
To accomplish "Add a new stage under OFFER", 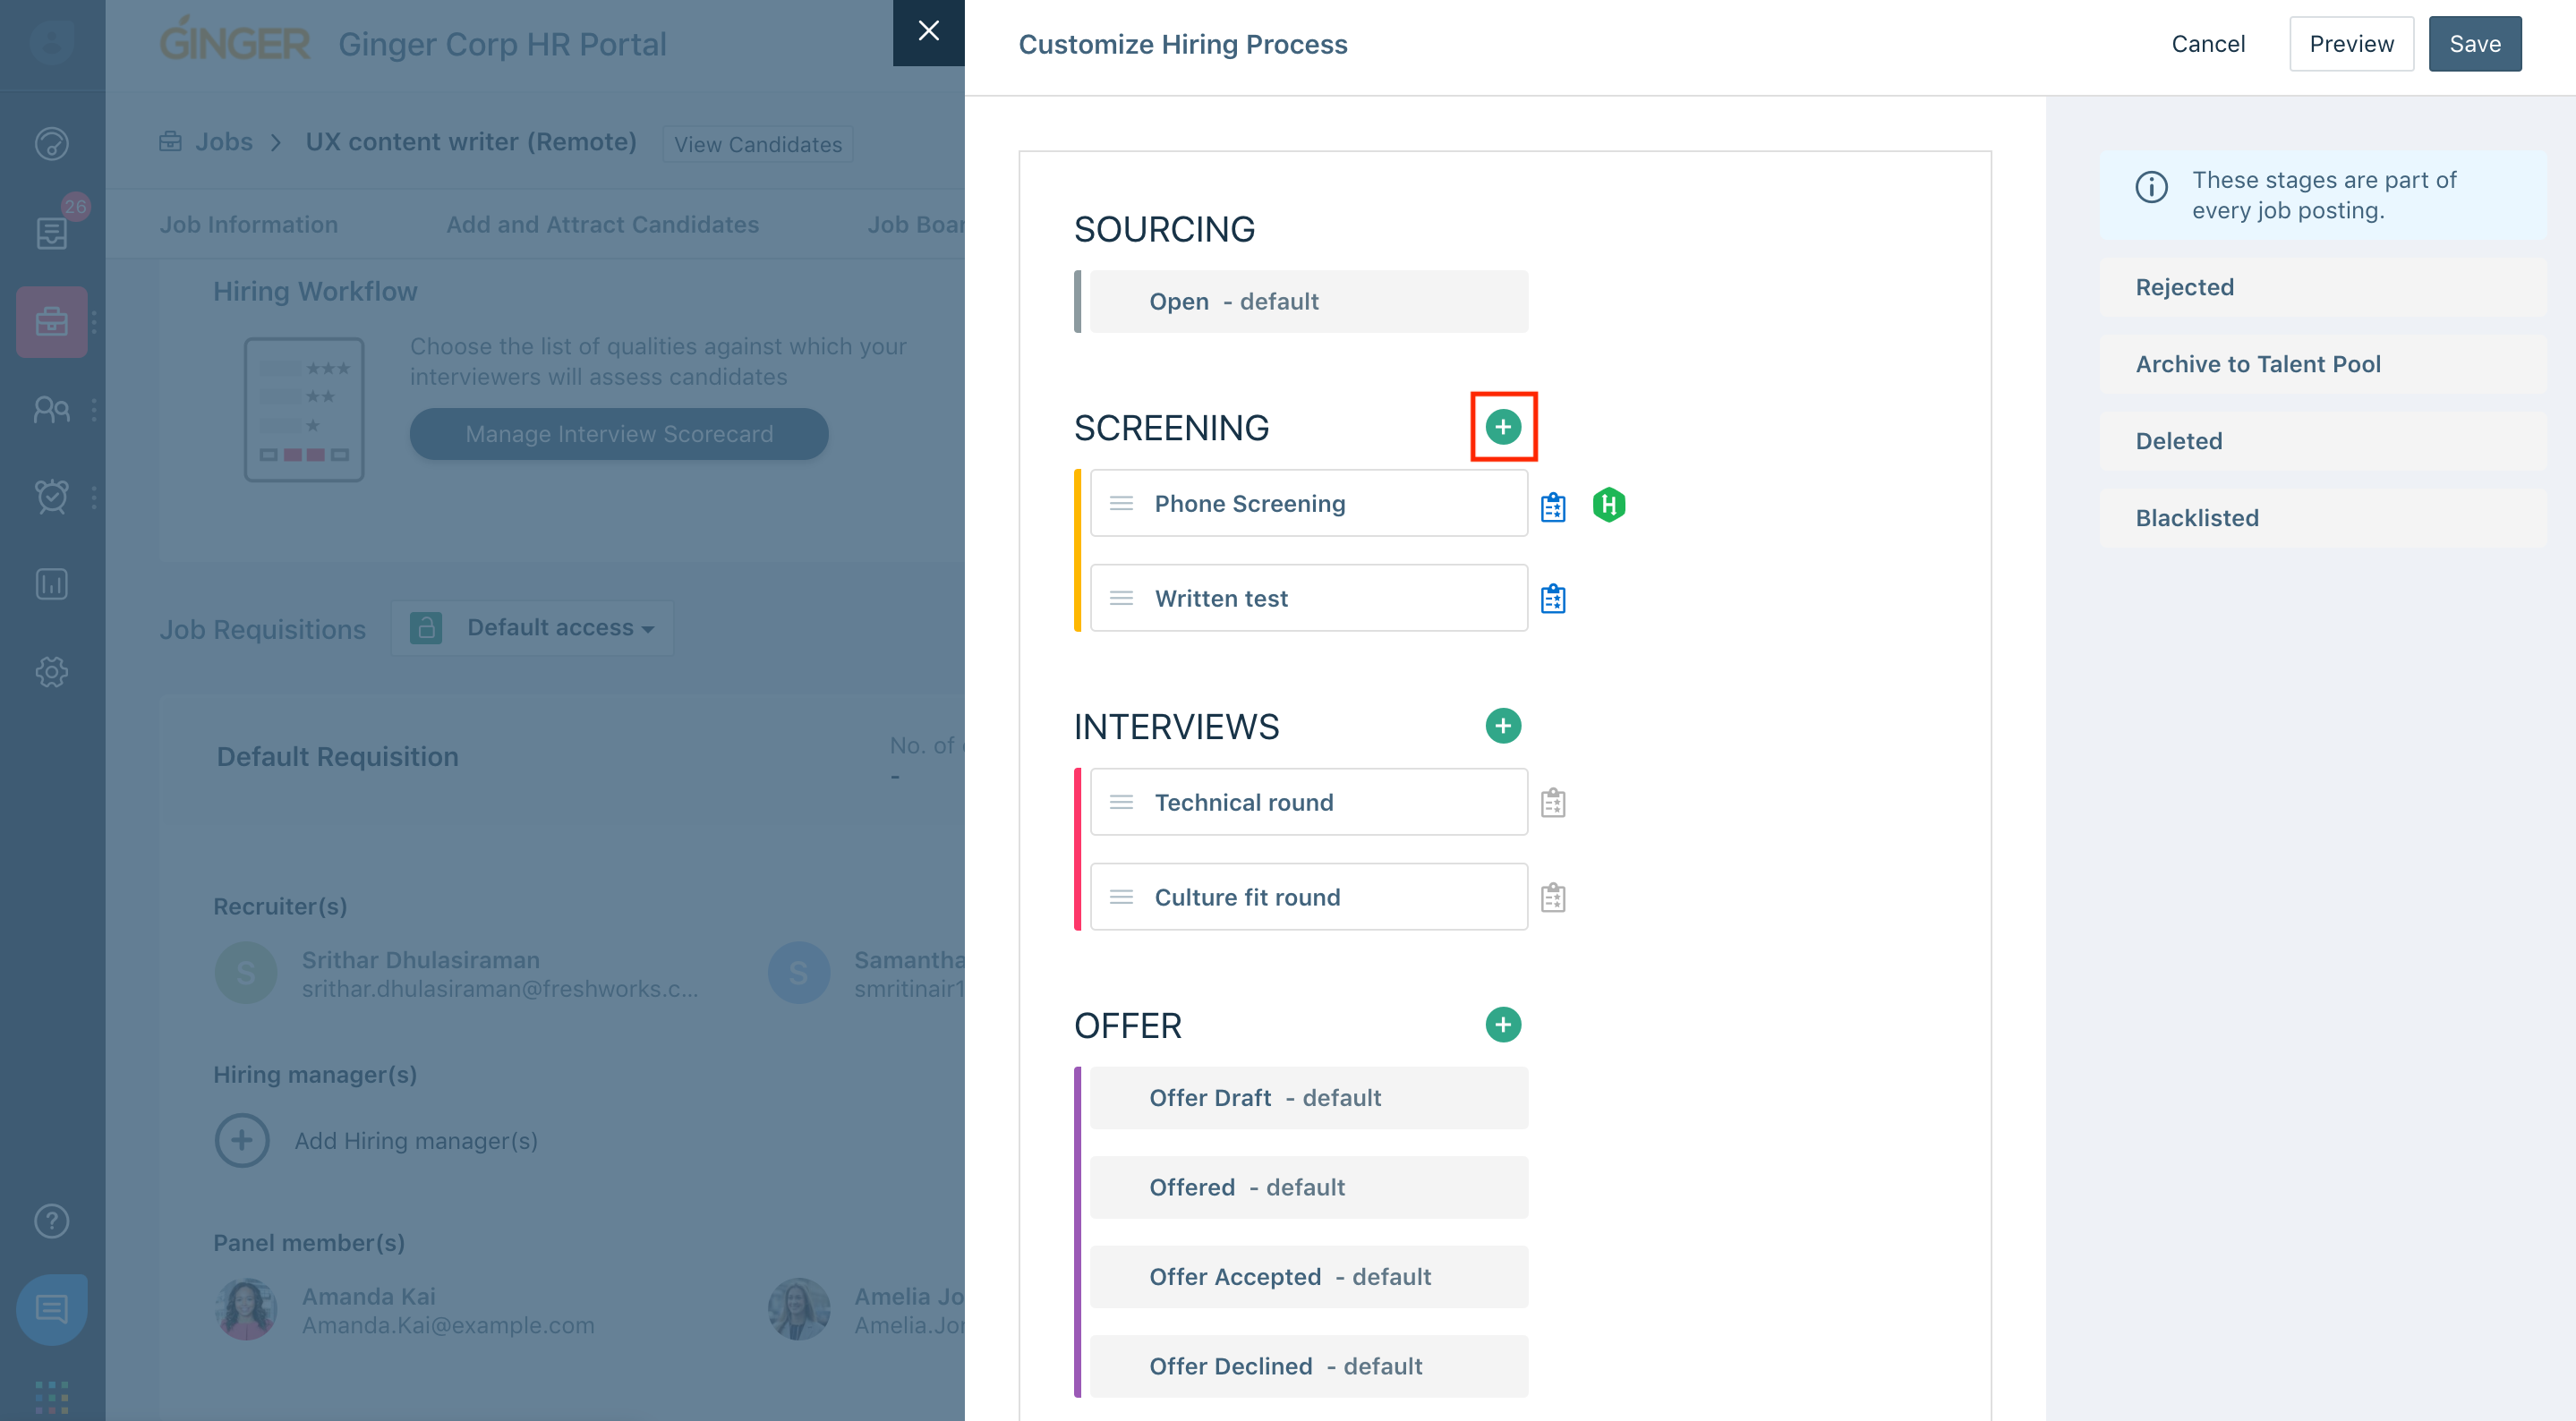I will 1503,1025.
